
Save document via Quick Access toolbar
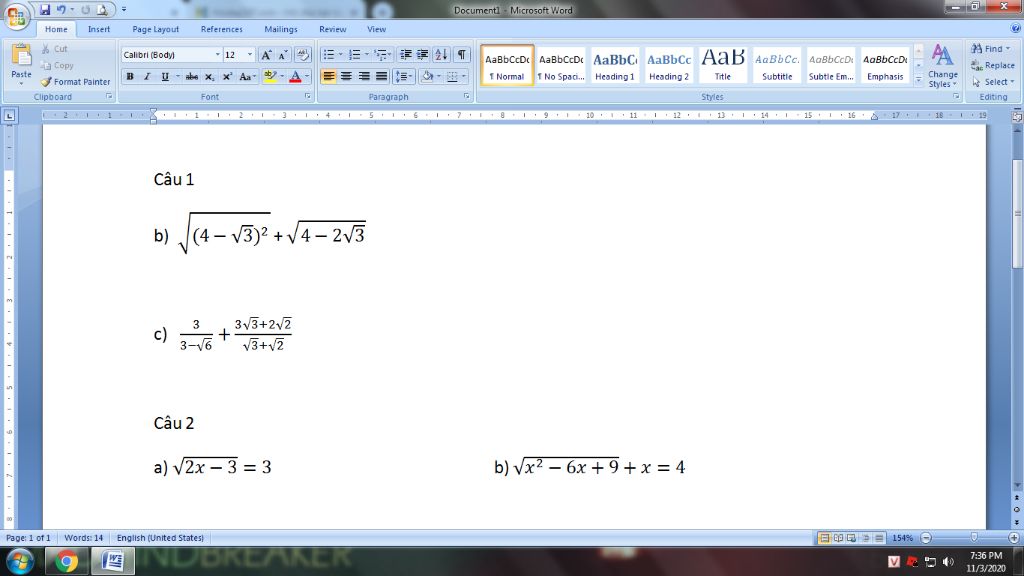pos(44,10)
